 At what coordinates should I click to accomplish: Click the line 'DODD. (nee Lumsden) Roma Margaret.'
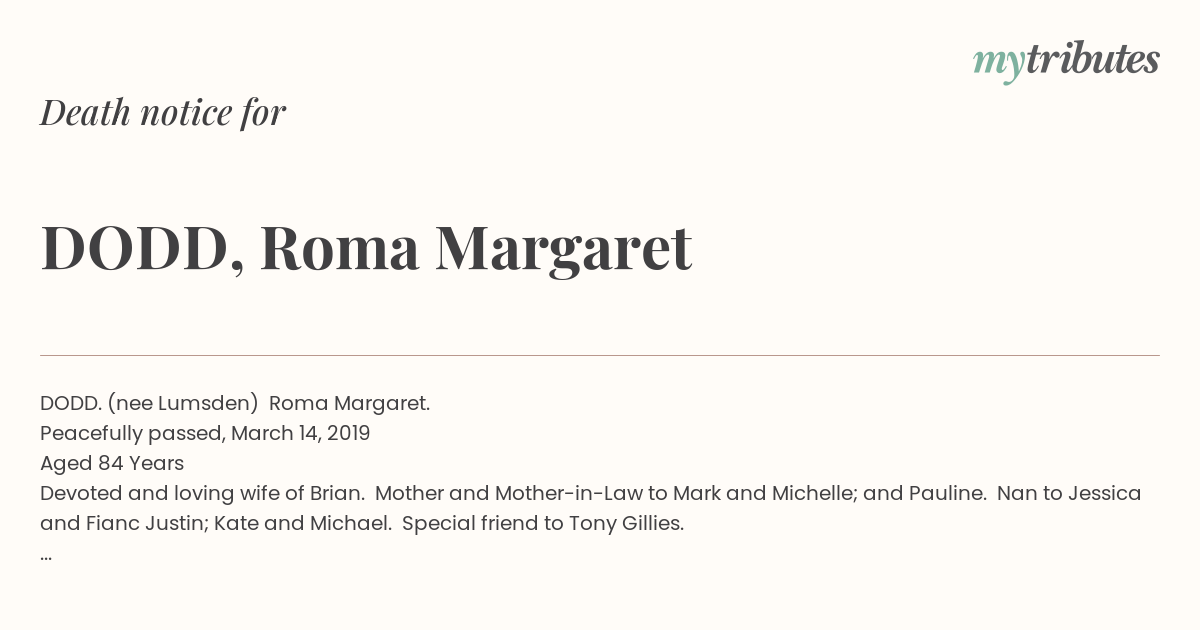pos(235,403)
